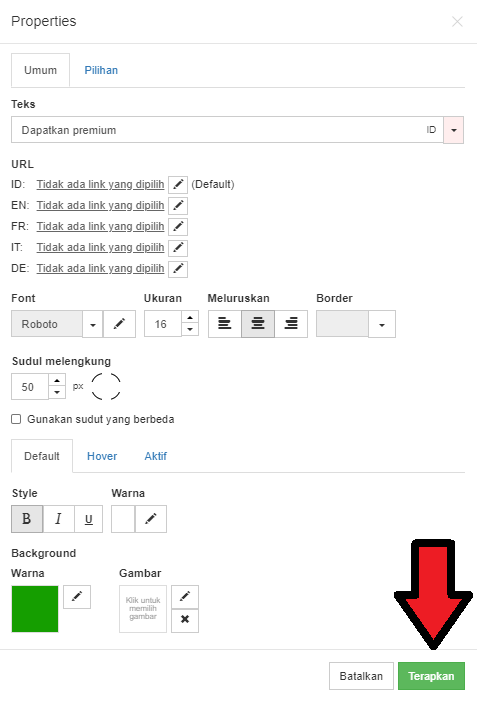This screenshot has width=477, height=701.
Task: Toggle bold text style
Action: tap(27, 519)
